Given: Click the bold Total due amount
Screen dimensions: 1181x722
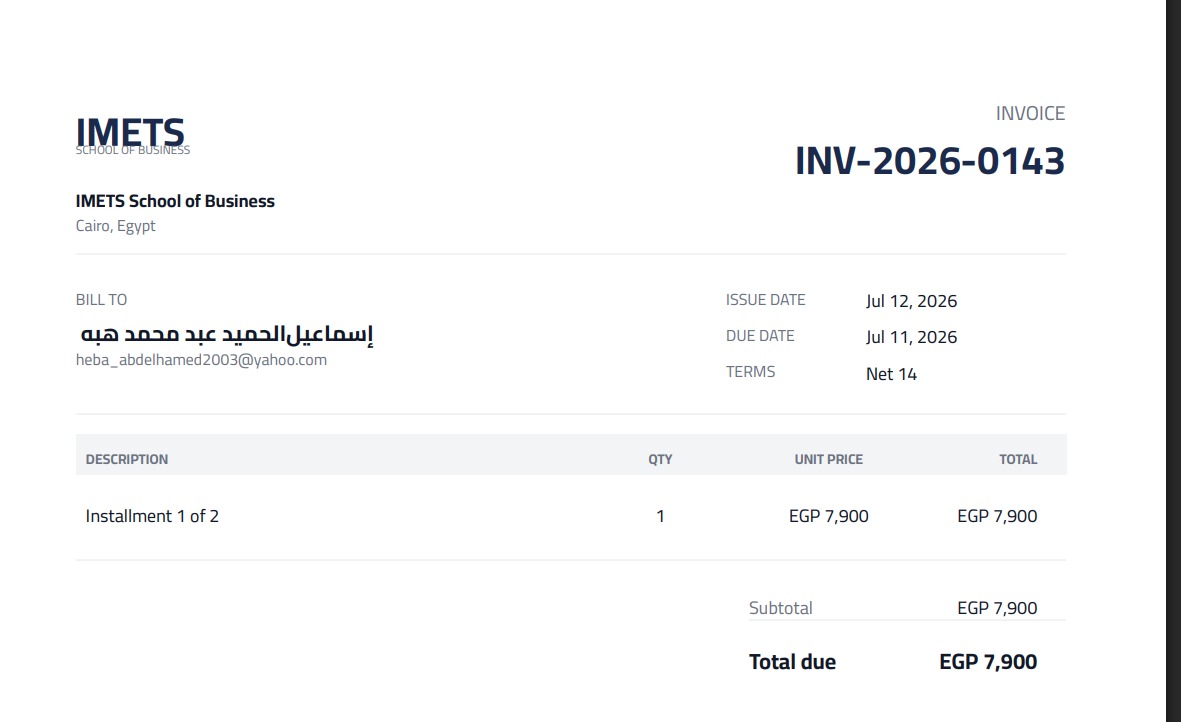Looking at the screenshot, I should (x=988, y=662).
